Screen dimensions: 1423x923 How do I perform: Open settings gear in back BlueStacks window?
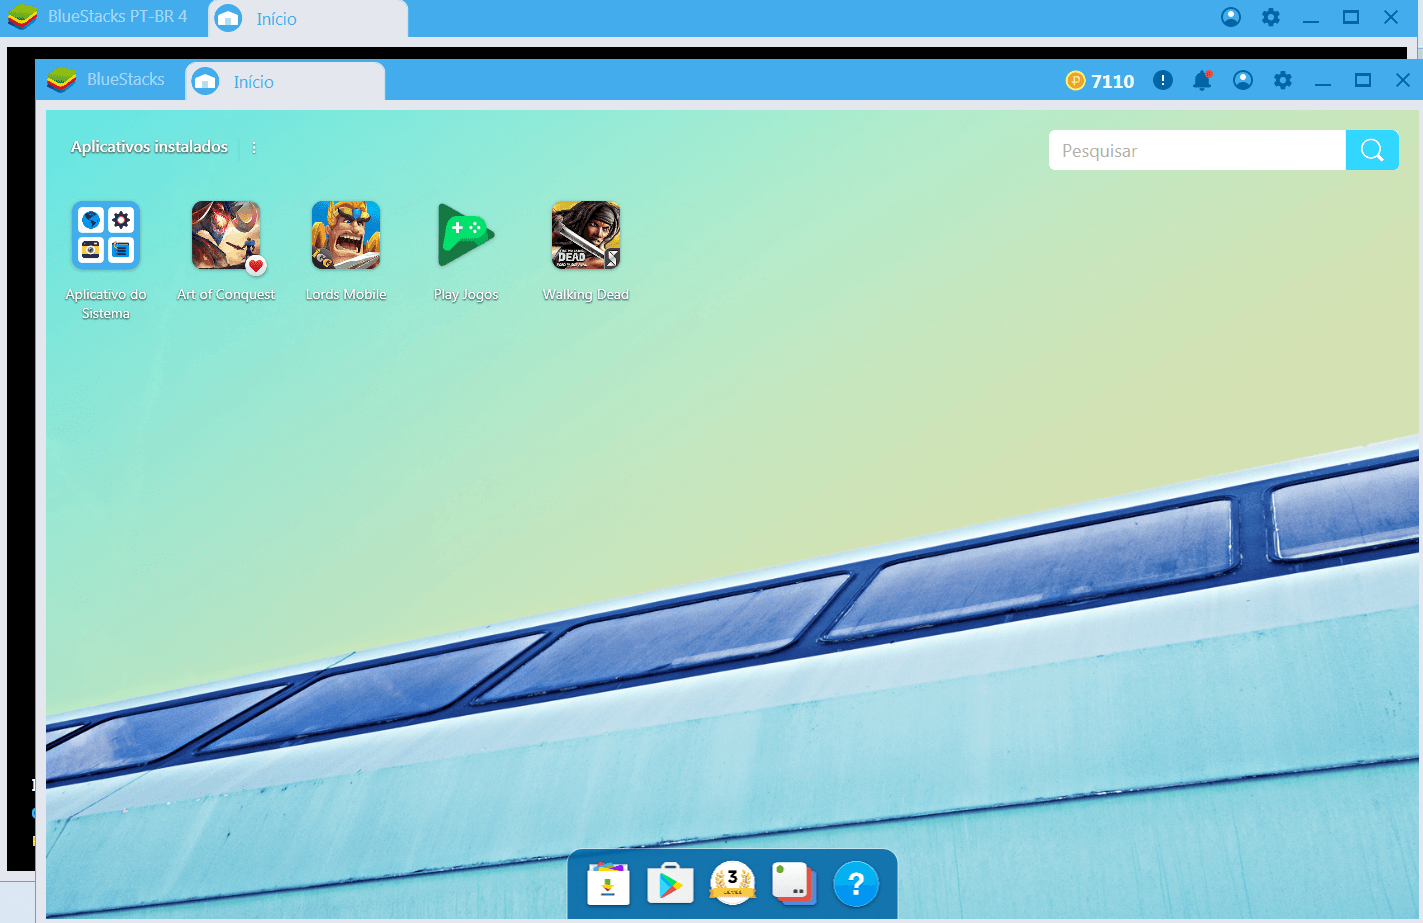click(1271, 17)
